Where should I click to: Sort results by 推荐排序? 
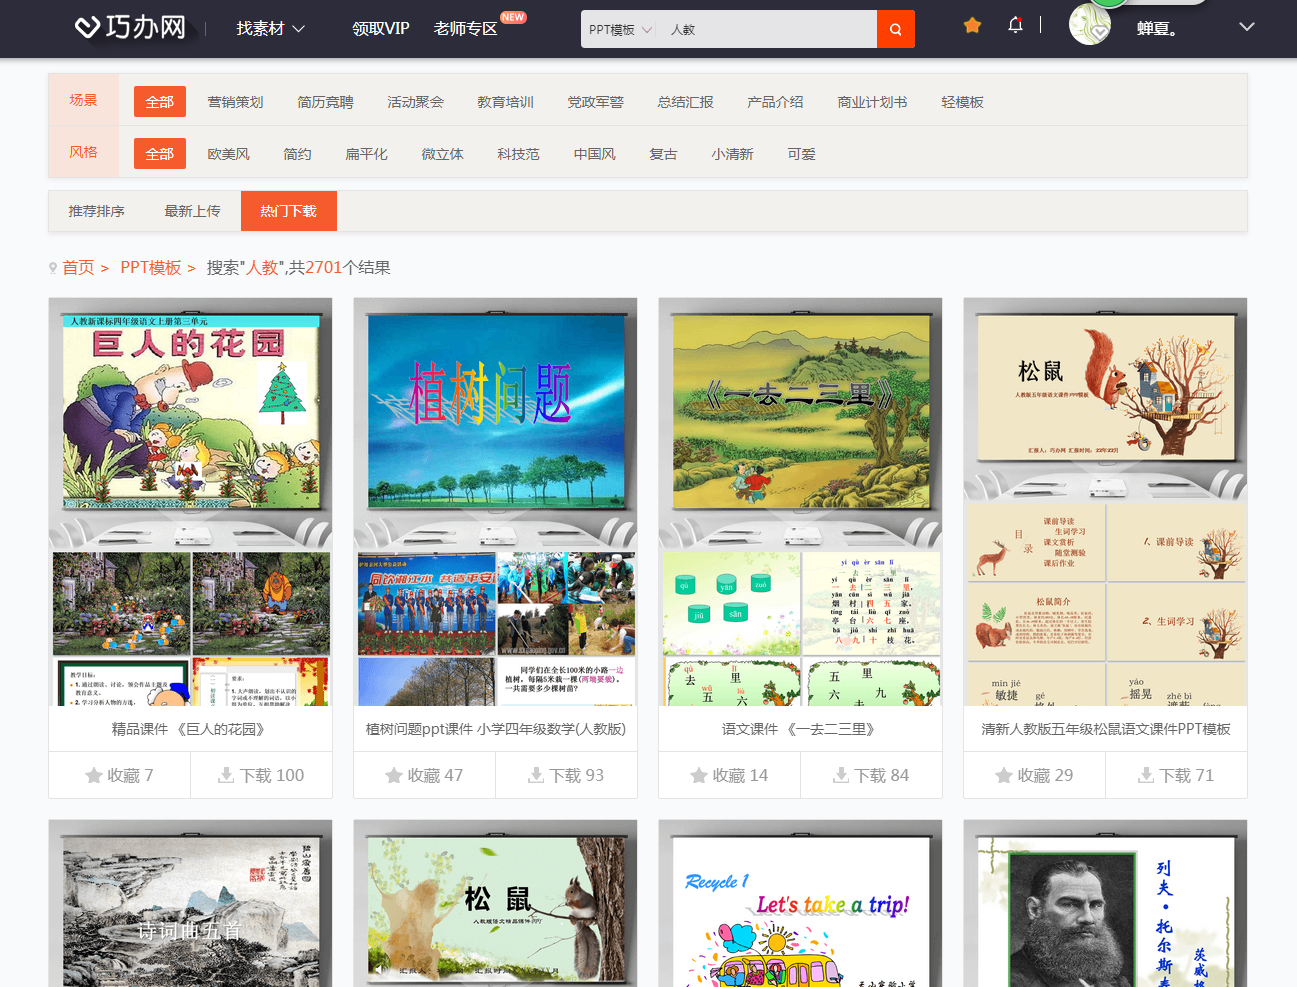click(x=96, y=211)
